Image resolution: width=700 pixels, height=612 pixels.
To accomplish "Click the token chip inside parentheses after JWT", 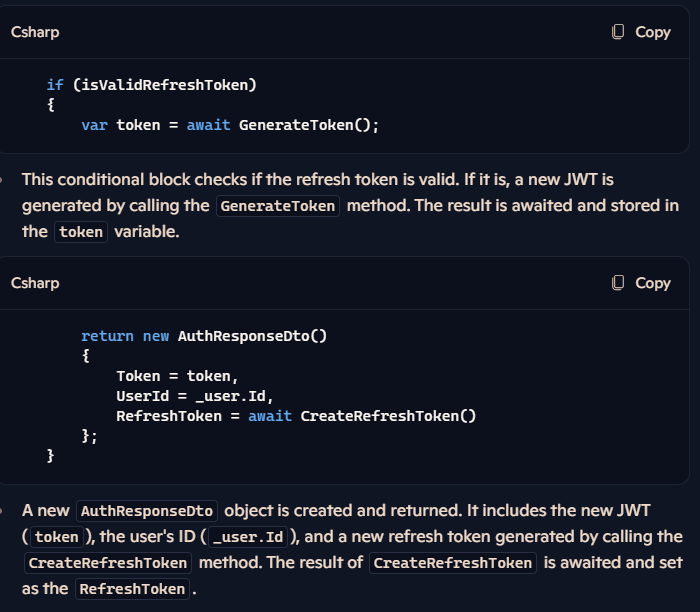I will [57, 537].
